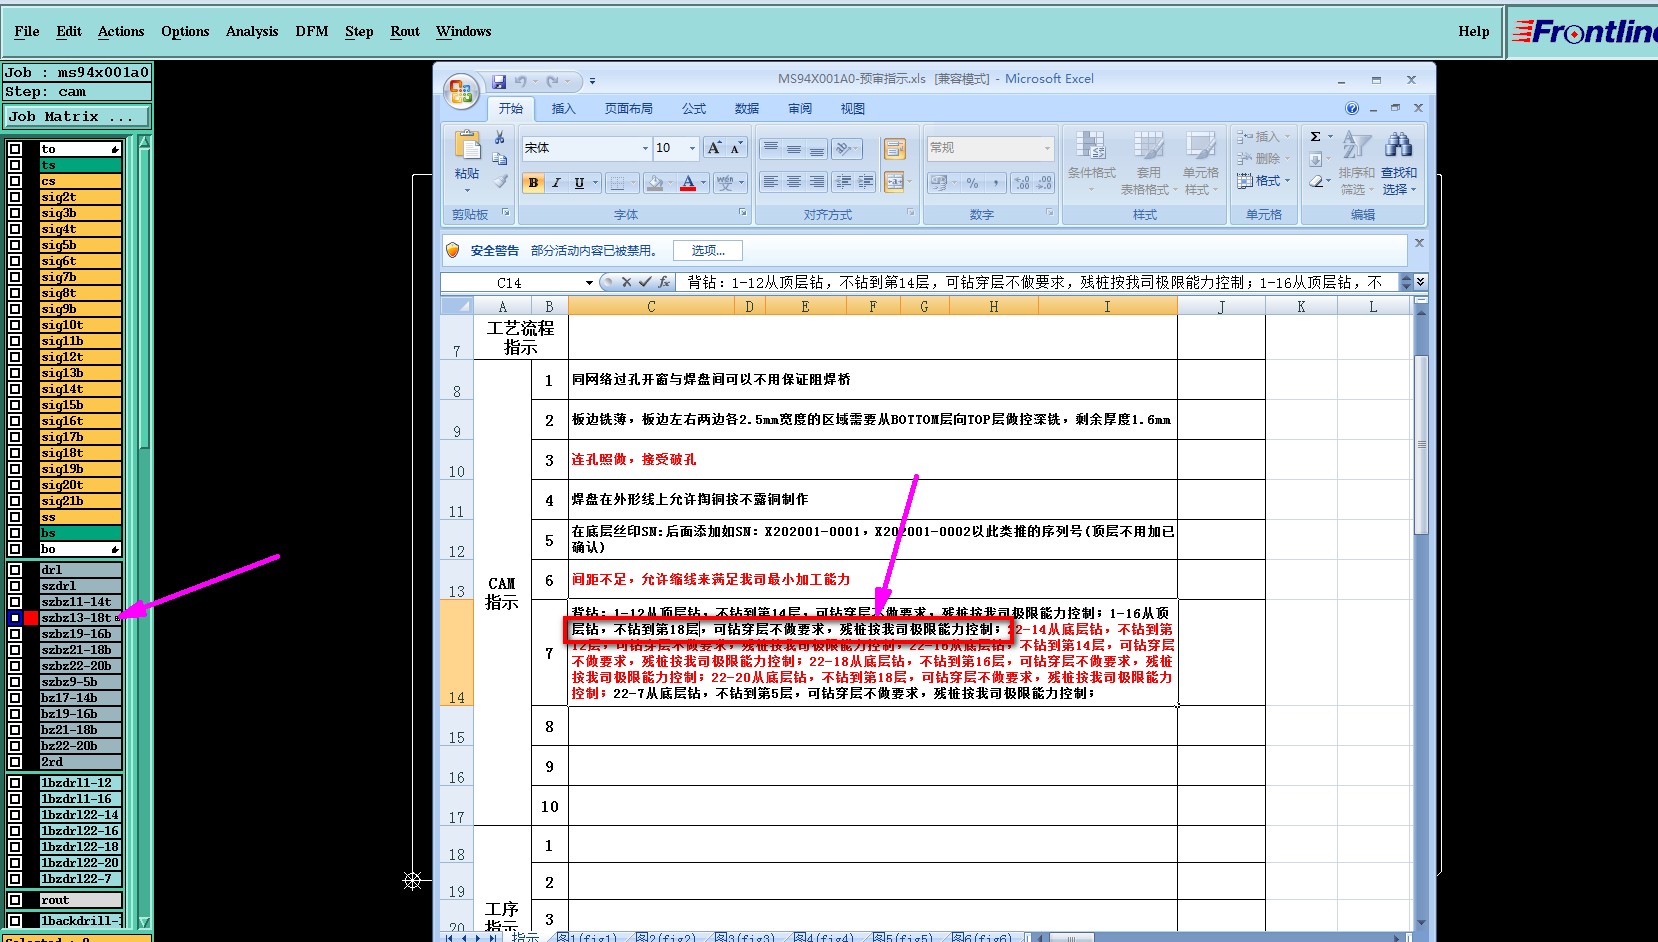The width and height of the screenshot is (1658, 942).
Task: Click the Percent style icon
Action: 972,183
